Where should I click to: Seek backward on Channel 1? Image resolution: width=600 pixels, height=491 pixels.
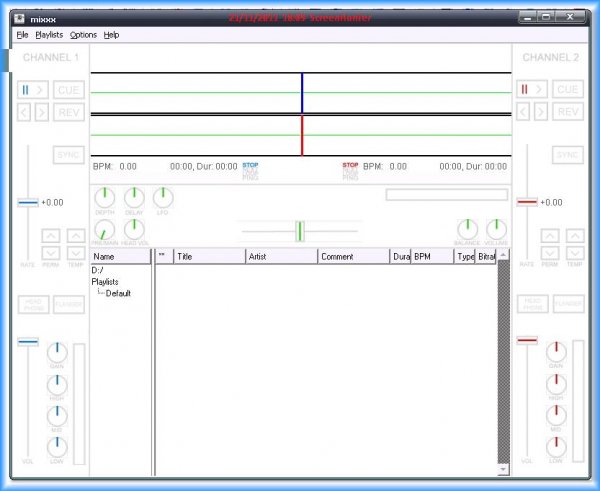click(x=24, y=113)
